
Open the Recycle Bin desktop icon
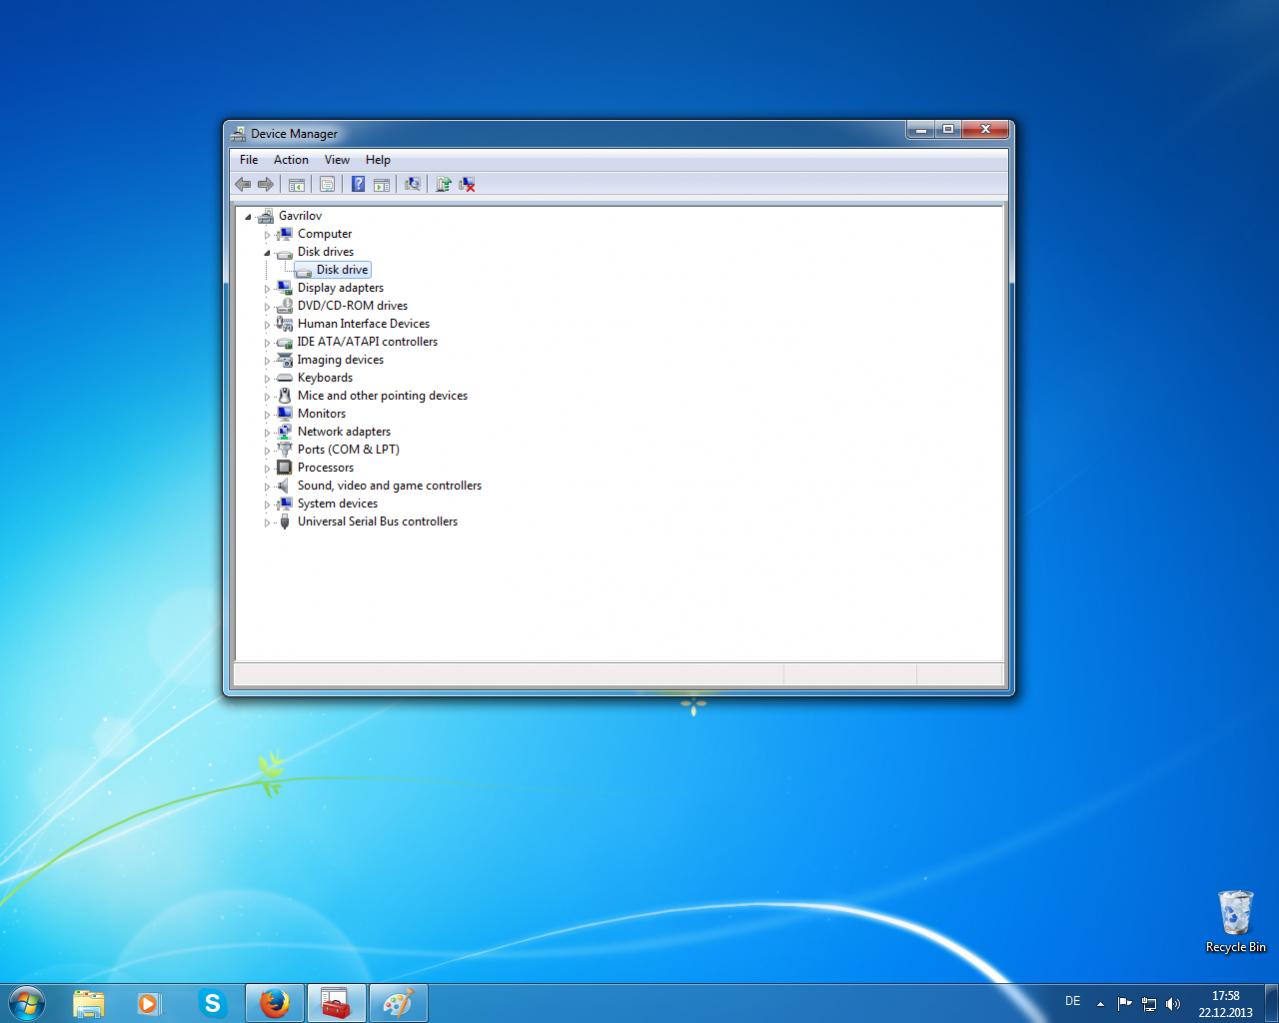coord(1235,921)
